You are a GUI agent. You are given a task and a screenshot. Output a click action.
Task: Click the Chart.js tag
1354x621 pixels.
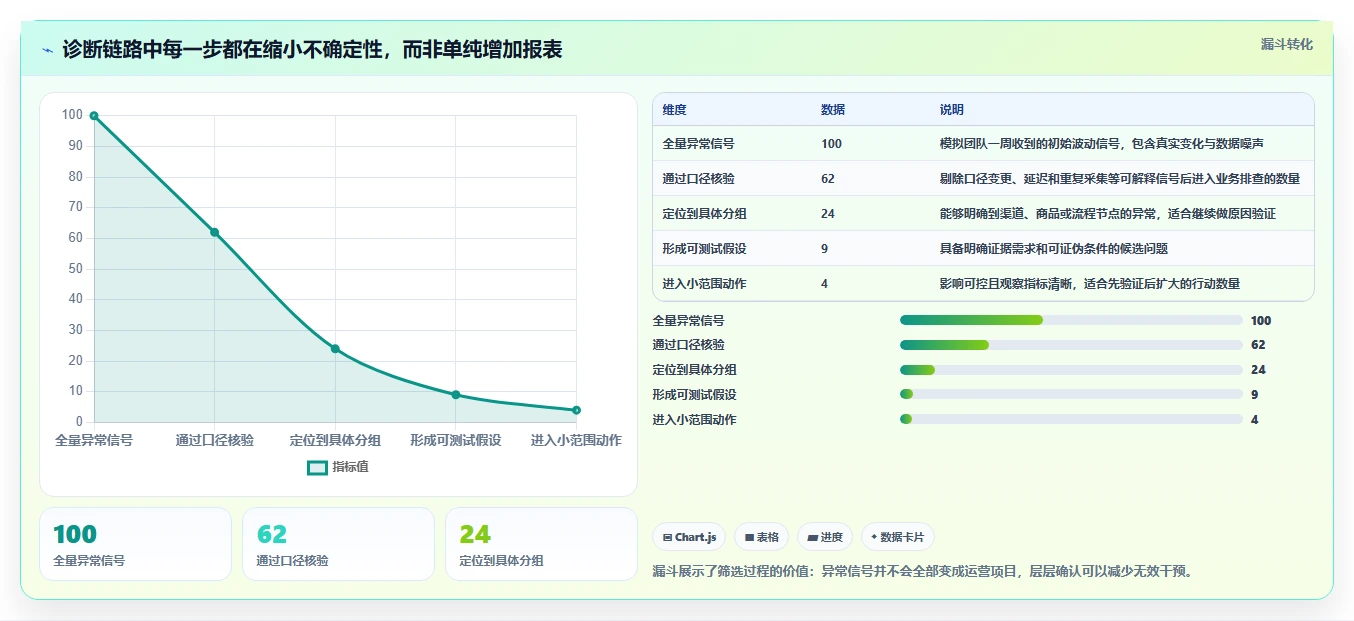(x=689, y=537)
